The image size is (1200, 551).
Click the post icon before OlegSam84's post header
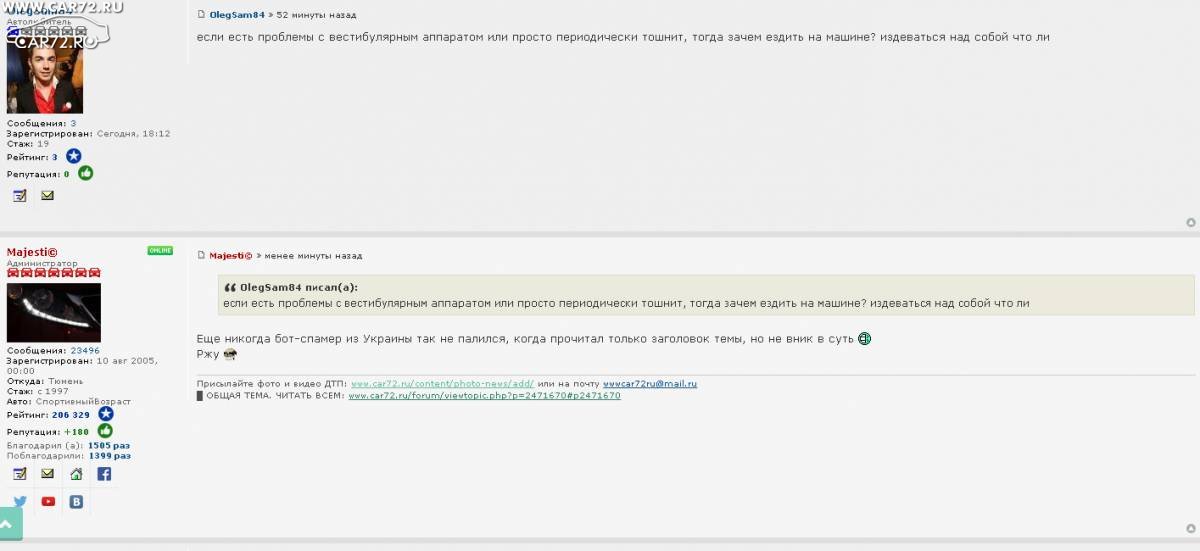201,15
